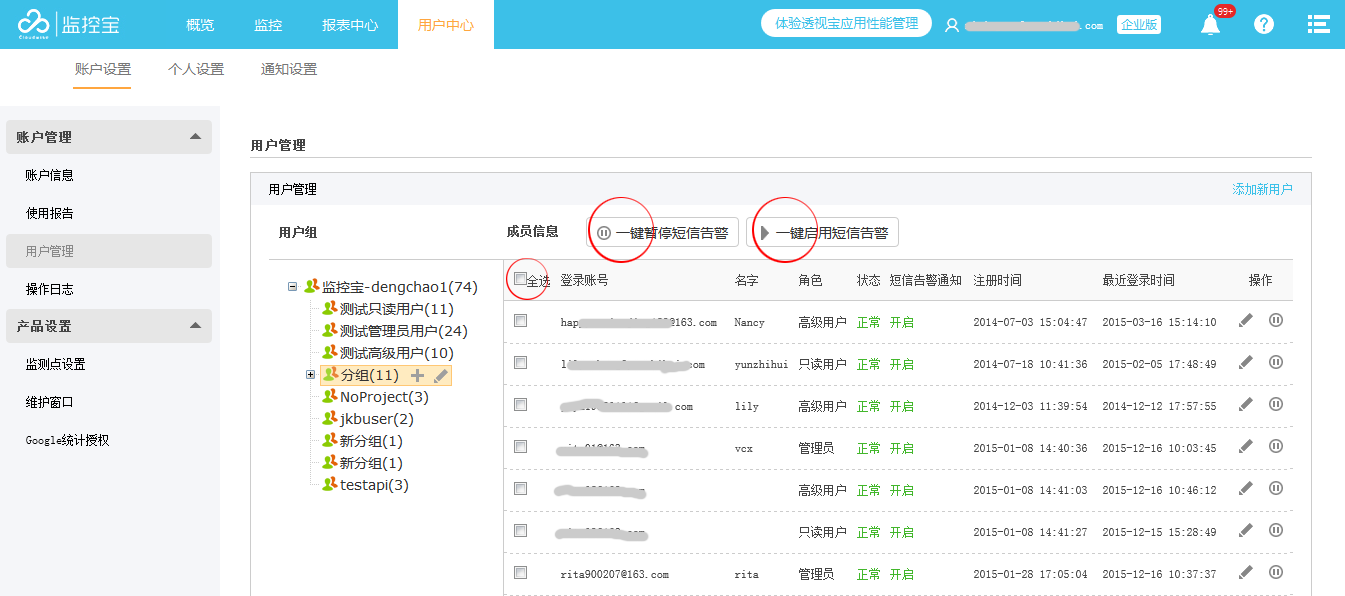Click the pencil icon beside 分组(11)

point(440,375)
